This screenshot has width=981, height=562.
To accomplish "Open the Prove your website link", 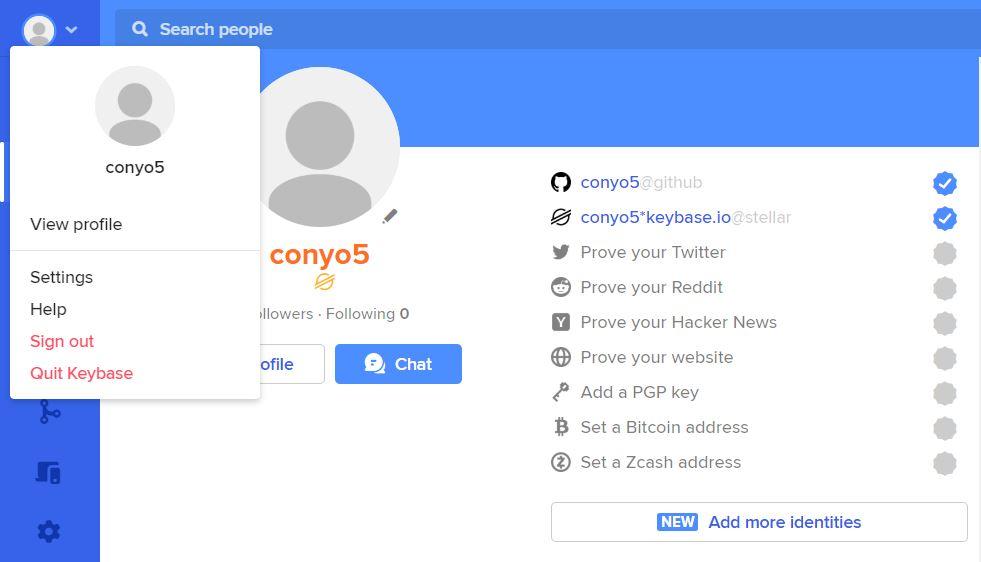I will (x=656, y=357).
